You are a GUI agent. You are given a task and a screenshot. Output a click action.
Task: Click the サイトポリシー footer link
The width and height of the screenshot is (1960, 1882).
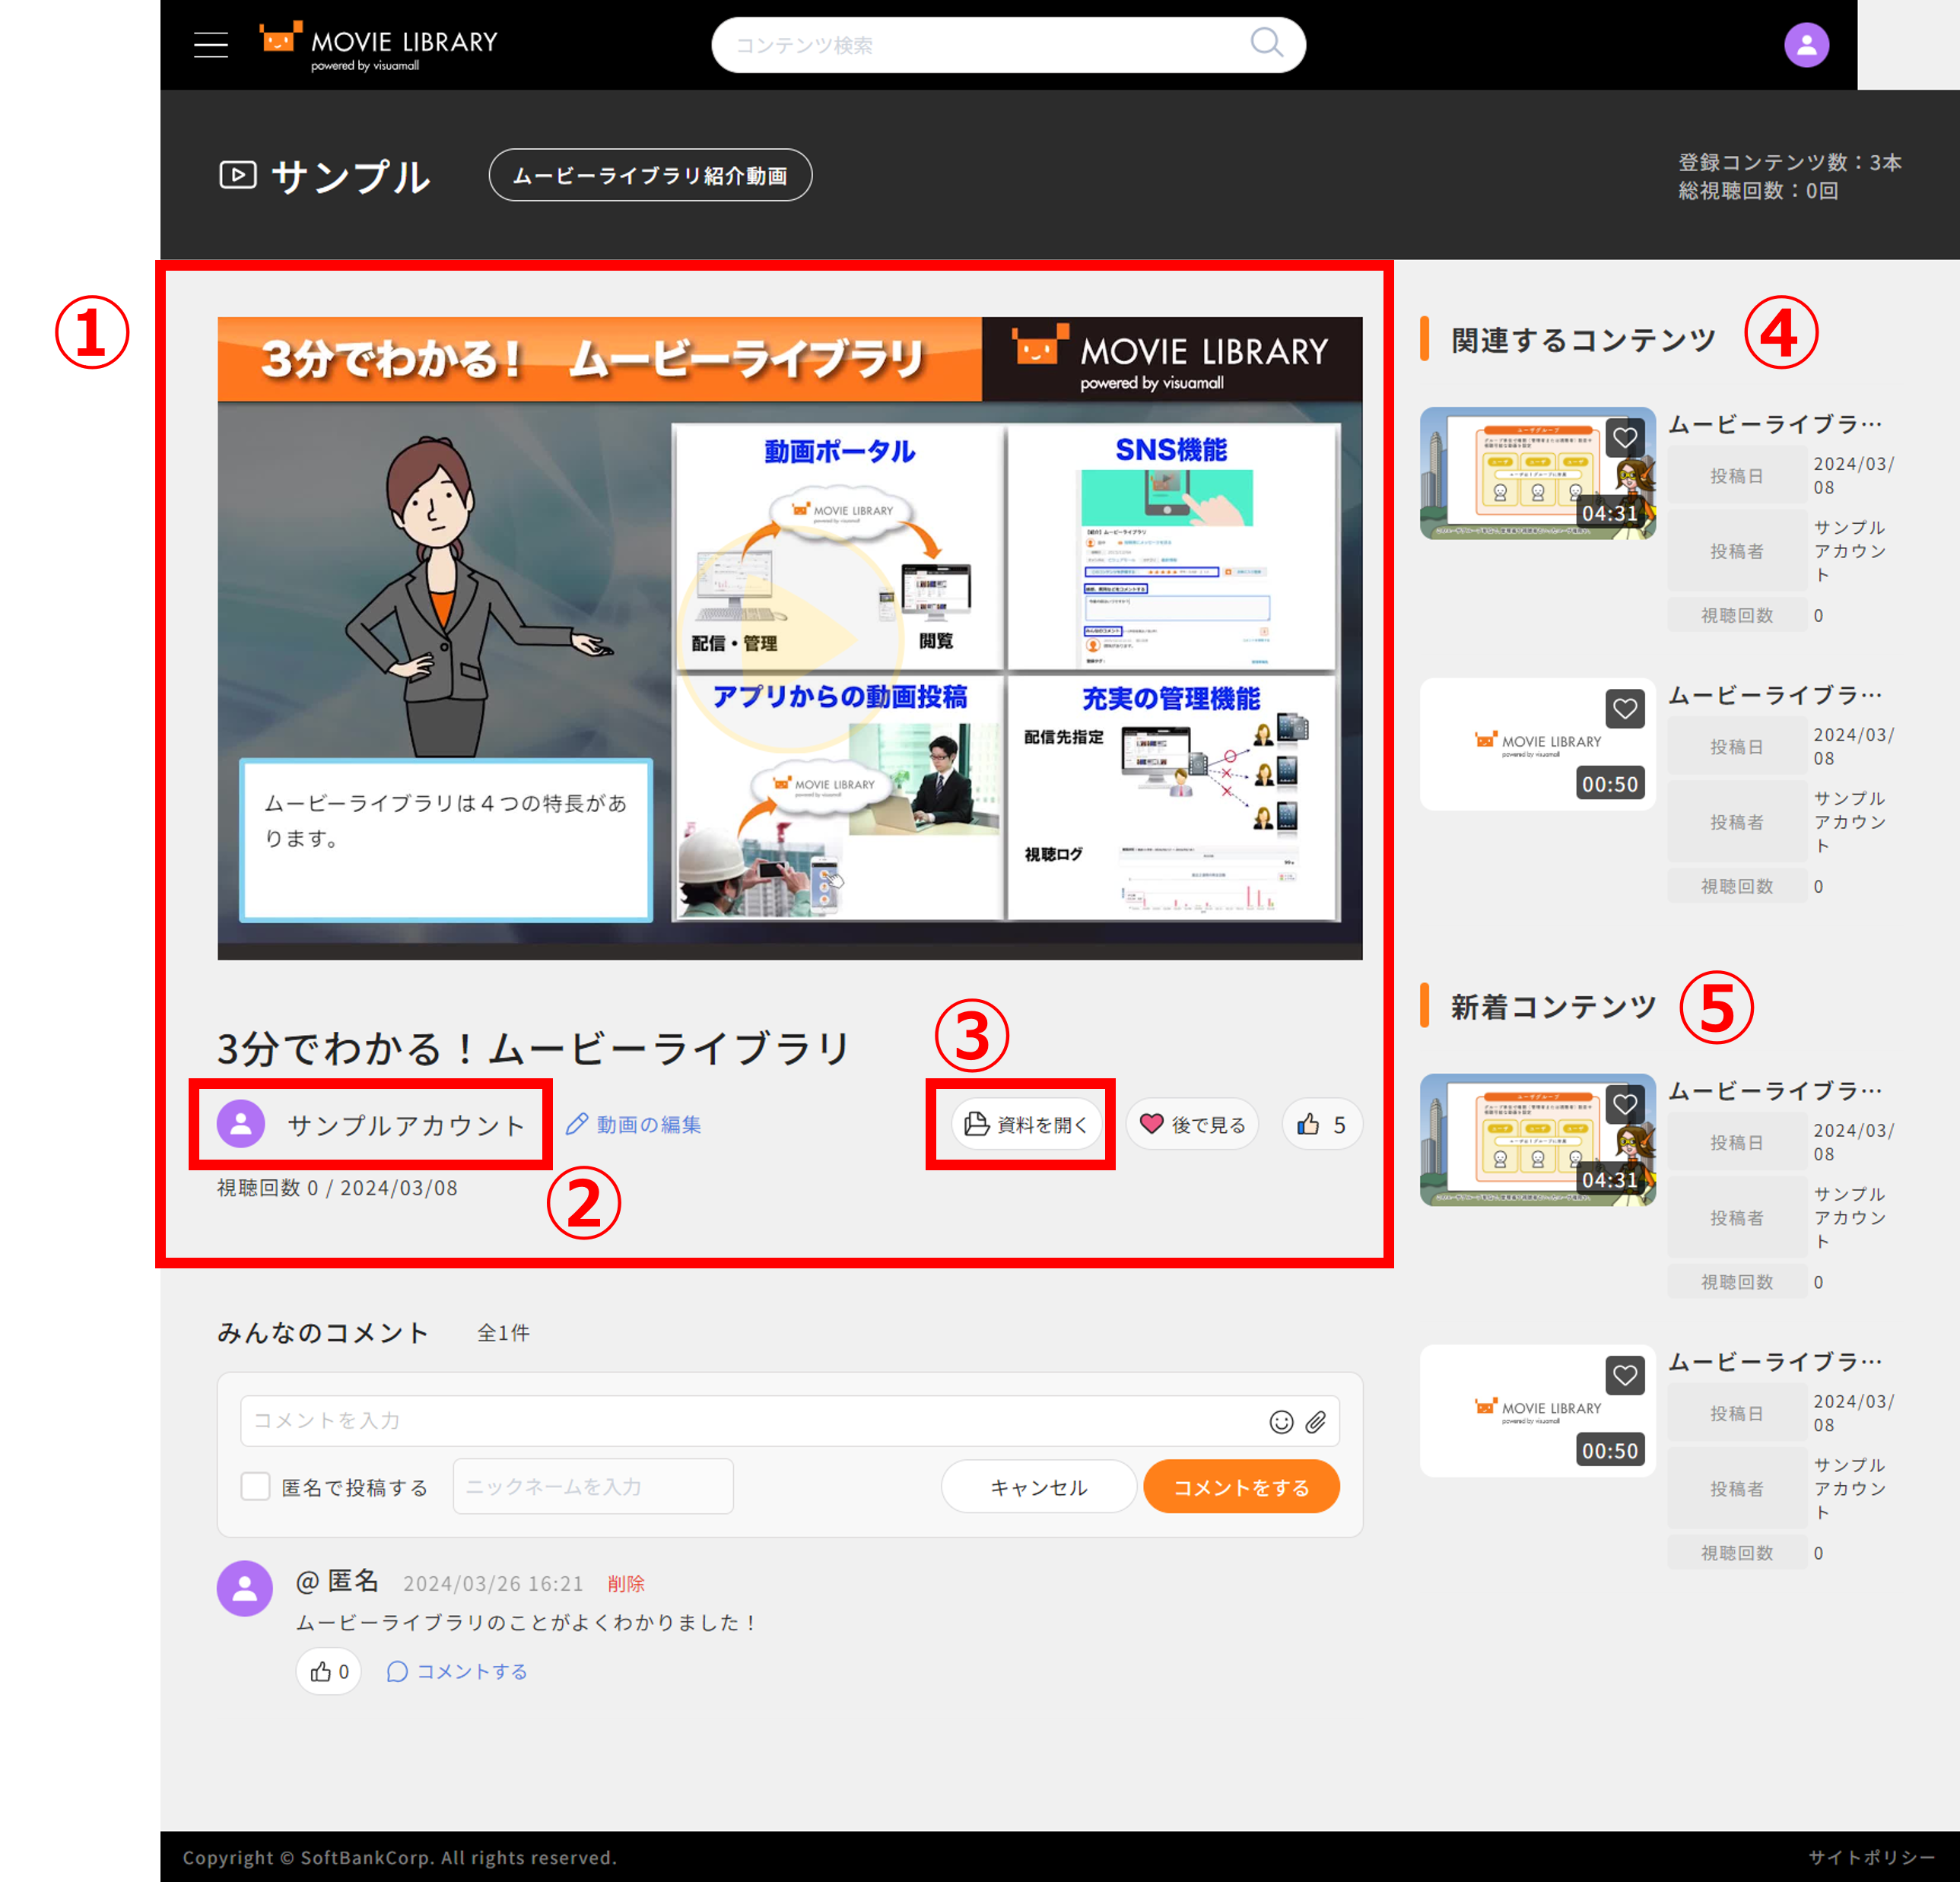(1871, 1857)
